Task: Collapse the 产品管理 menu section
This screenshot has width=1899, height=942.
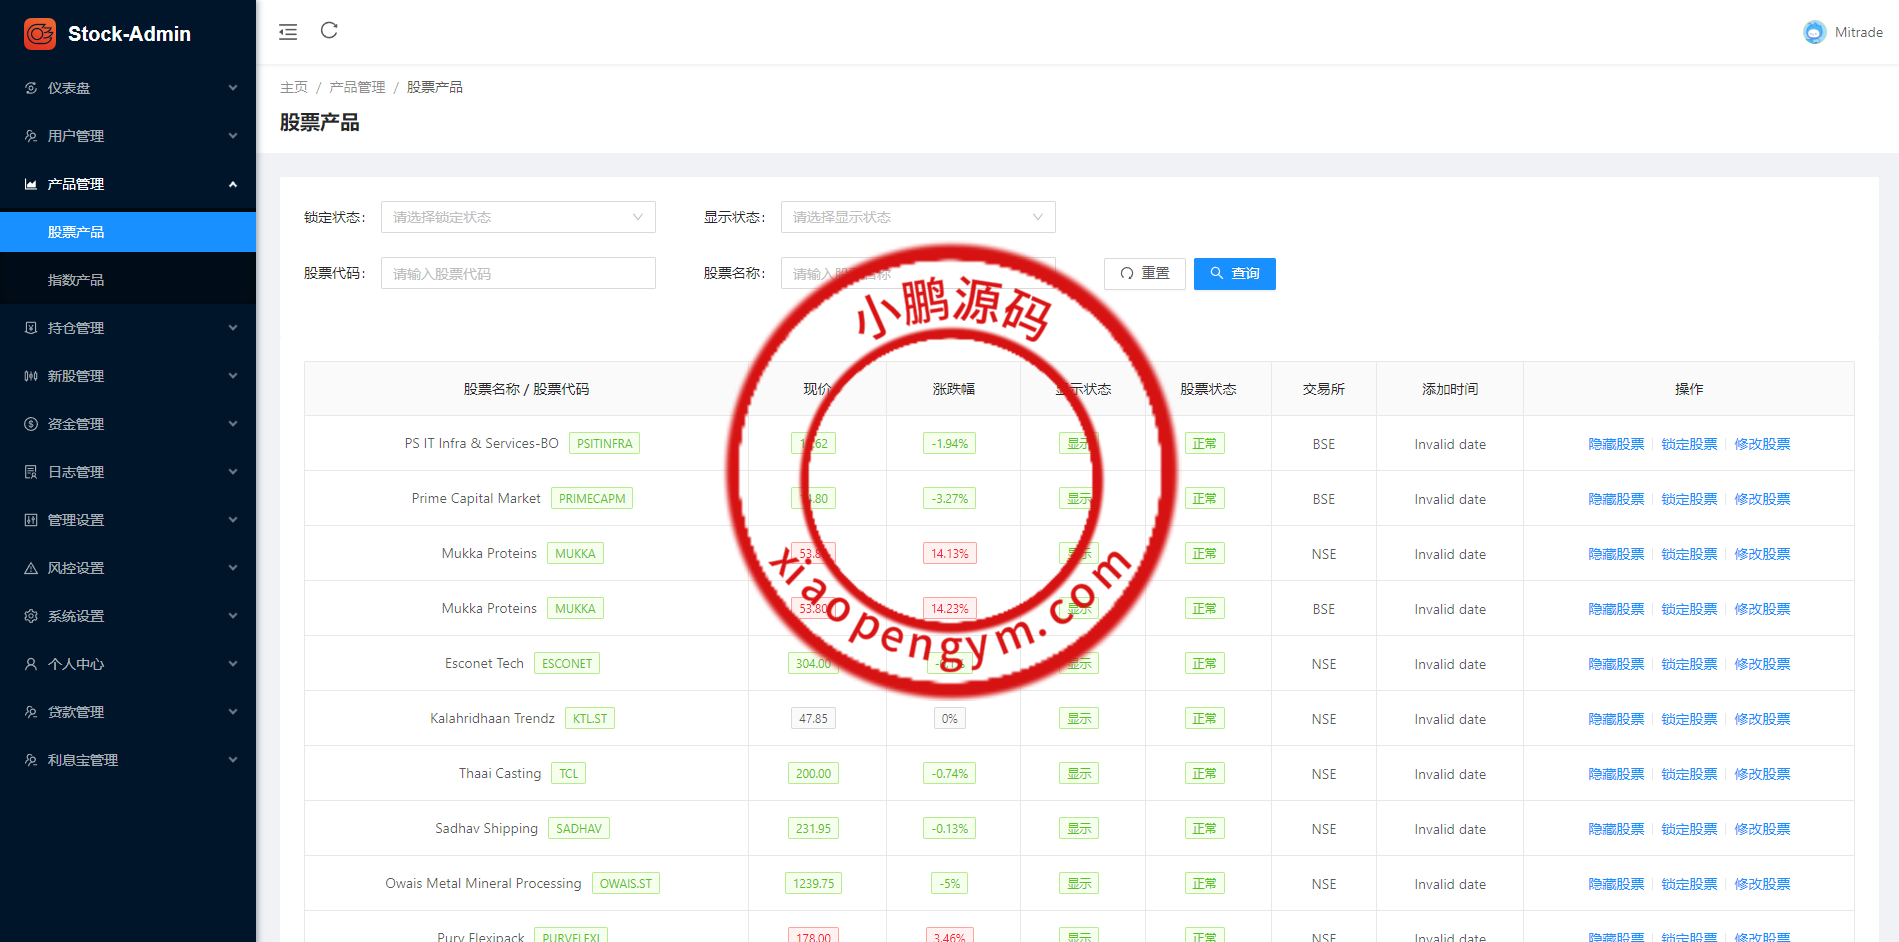Action: 128,184
